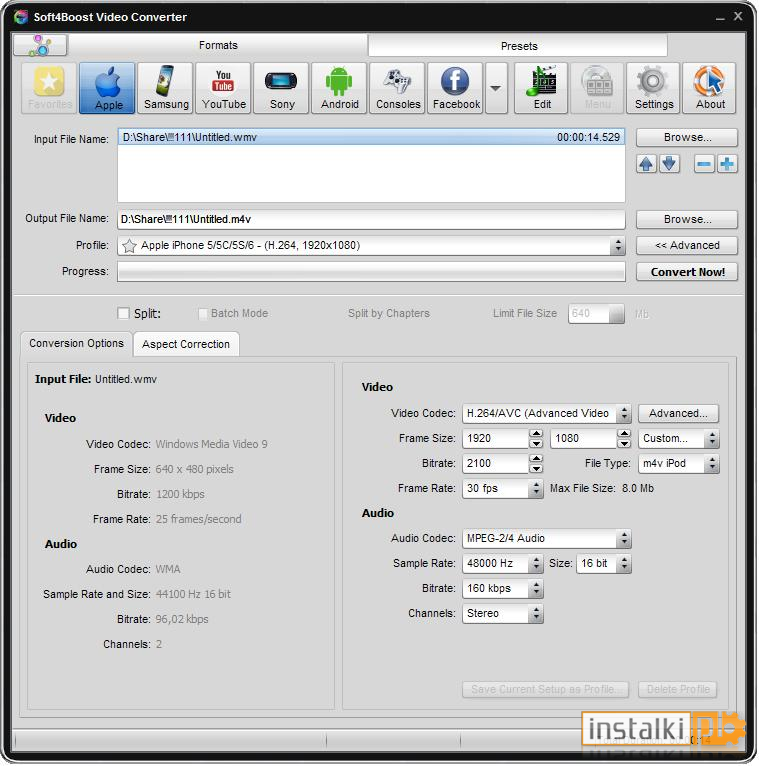The height and width of the screenshot is (766, 759).
Task: Open the Favorites format category
Action: coord(49,88)
